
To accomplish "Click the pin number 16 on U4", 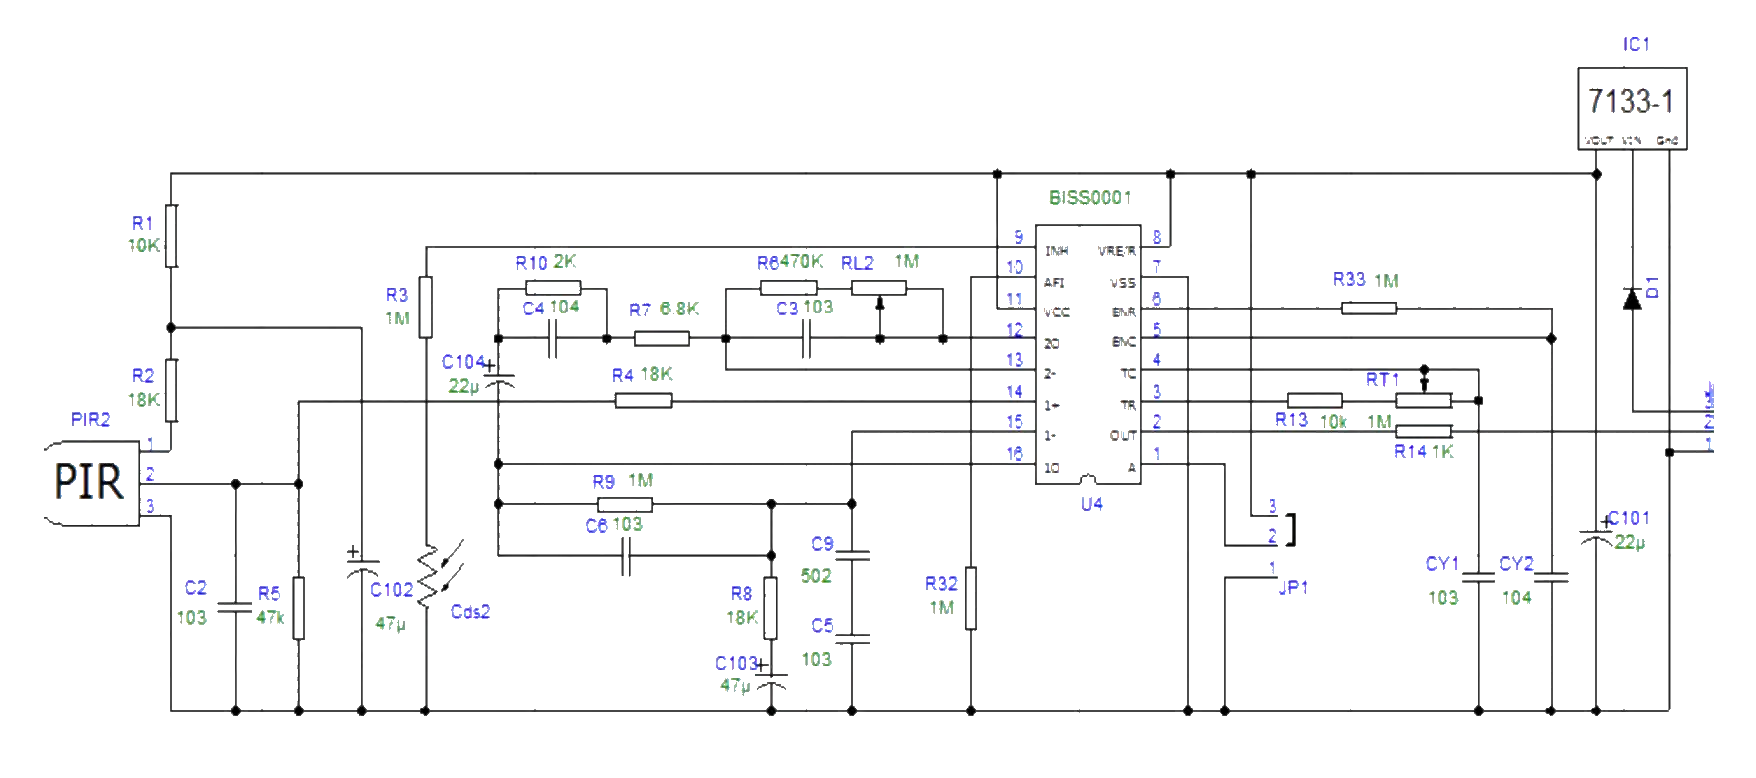I will pos(1014,453).
